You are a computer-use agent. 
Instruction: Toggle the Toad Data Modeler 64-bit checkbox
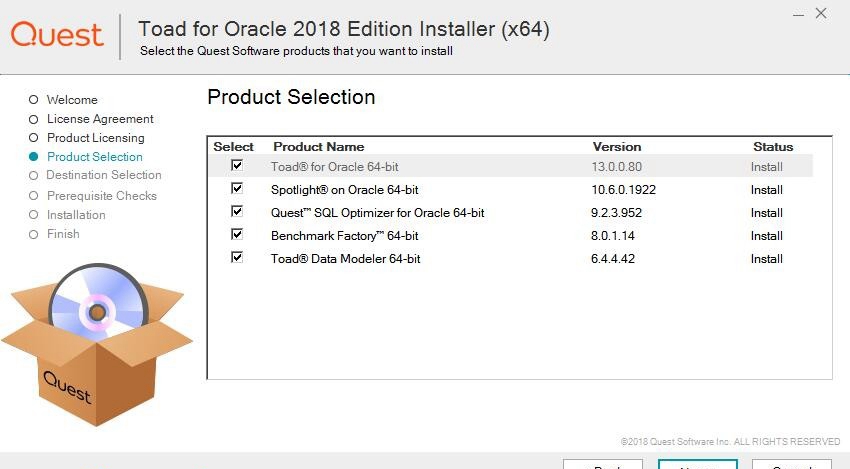[237, 257]
